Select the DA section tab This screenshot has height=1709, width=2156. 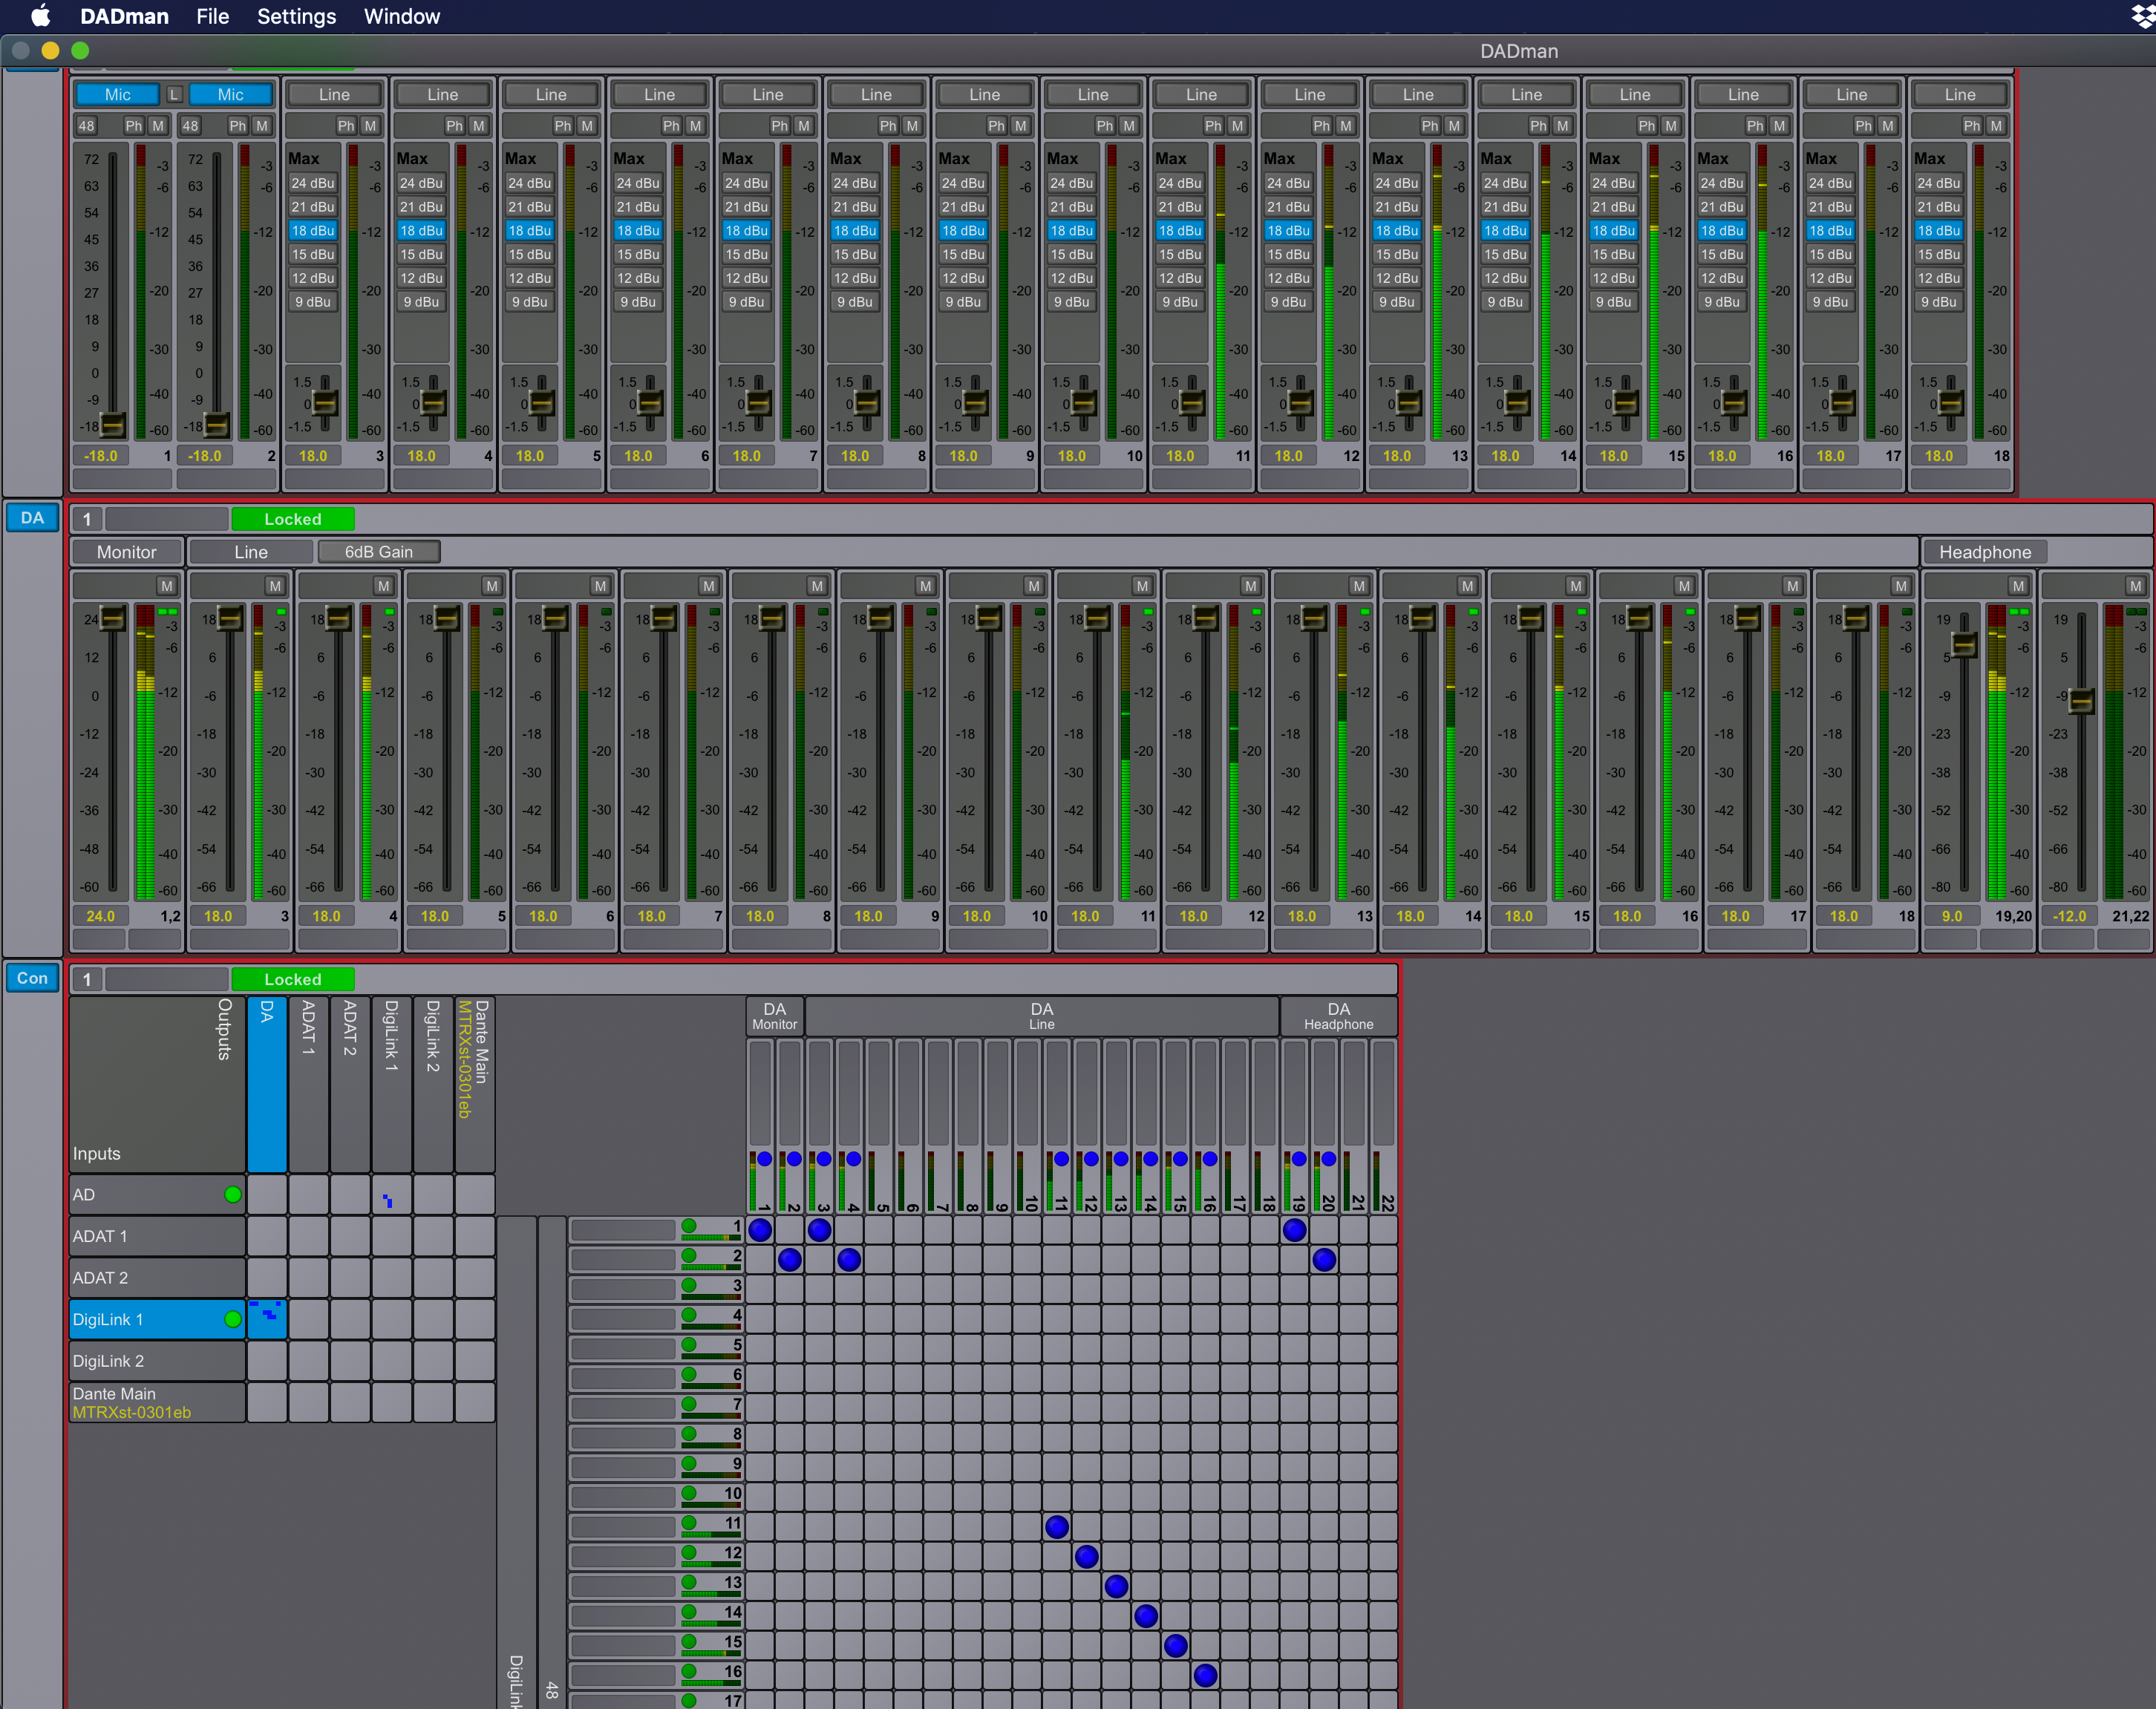tap(32, 518)
